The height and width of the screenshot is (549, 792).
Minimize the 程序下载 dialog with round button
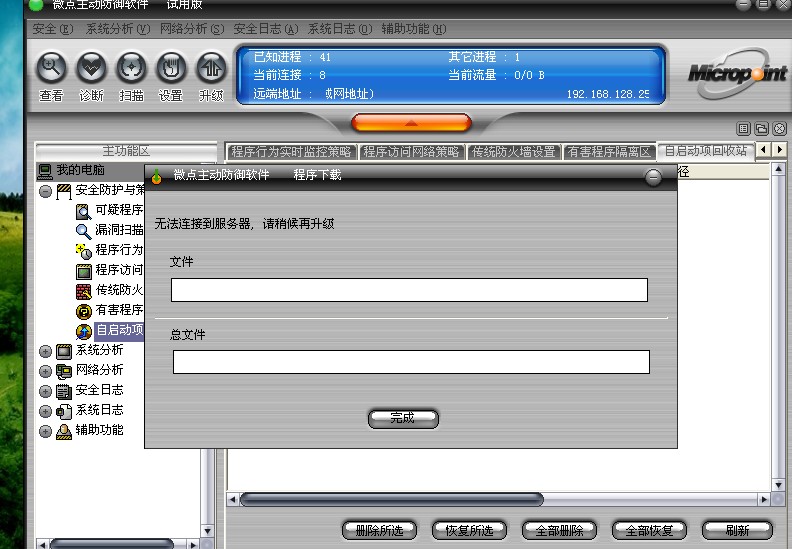point(653,177)
